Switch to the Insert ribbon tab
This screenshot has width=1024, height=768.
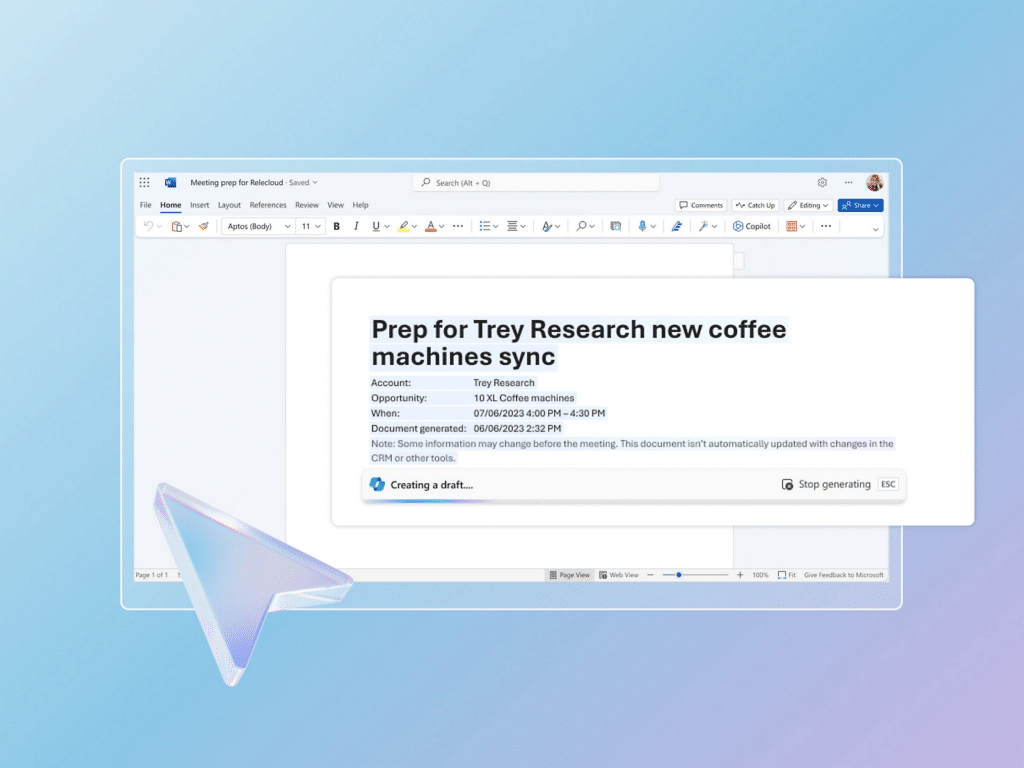tap(199, 205)
